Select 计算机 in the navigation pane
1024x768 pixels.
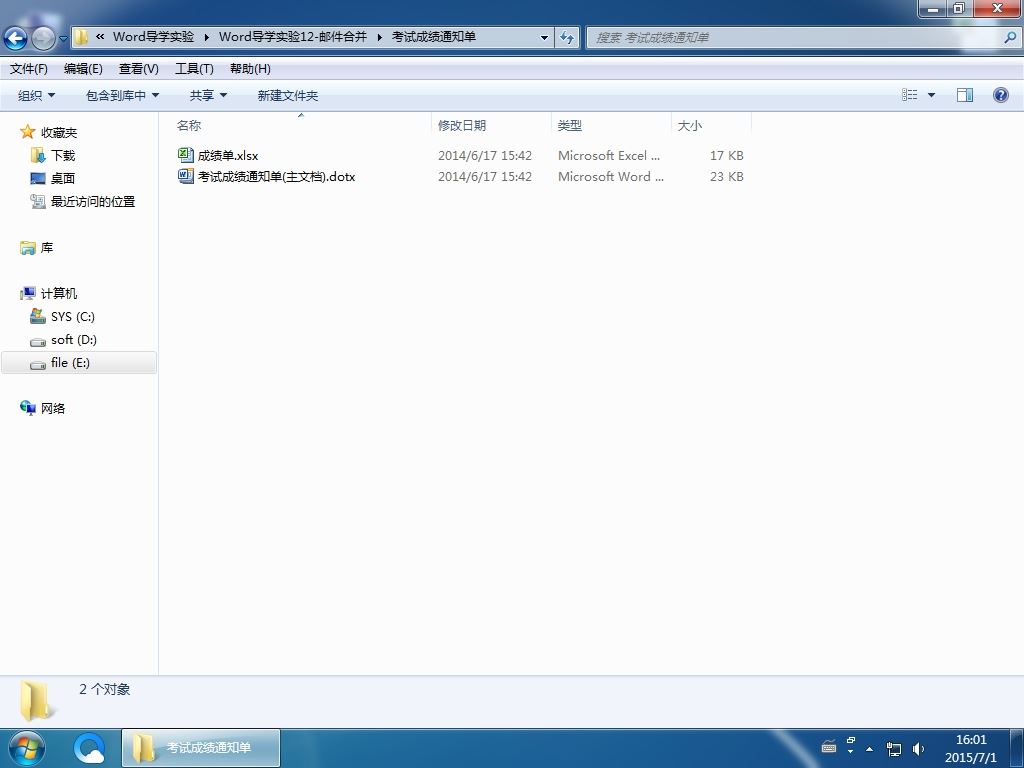pos(59,293)
